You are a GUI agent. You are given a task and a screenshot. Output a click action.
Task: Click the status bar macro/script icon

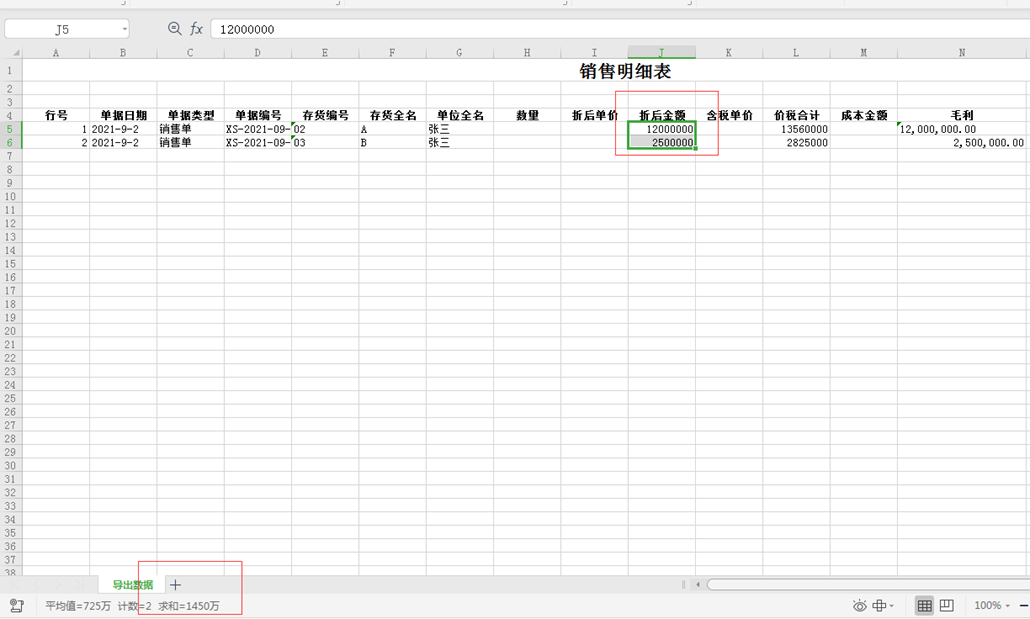coord(17,606)
